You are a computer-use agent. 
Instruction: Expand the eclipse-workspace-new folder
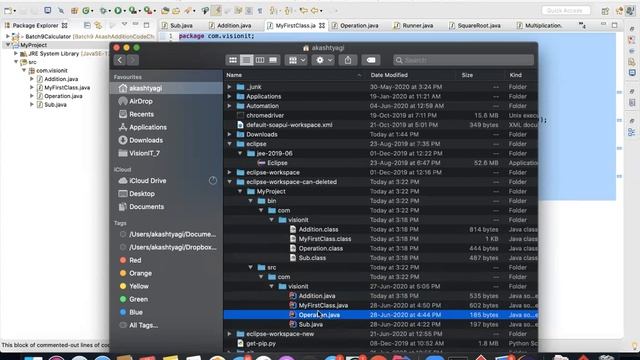pyautogui.click(x=229, y=334)
